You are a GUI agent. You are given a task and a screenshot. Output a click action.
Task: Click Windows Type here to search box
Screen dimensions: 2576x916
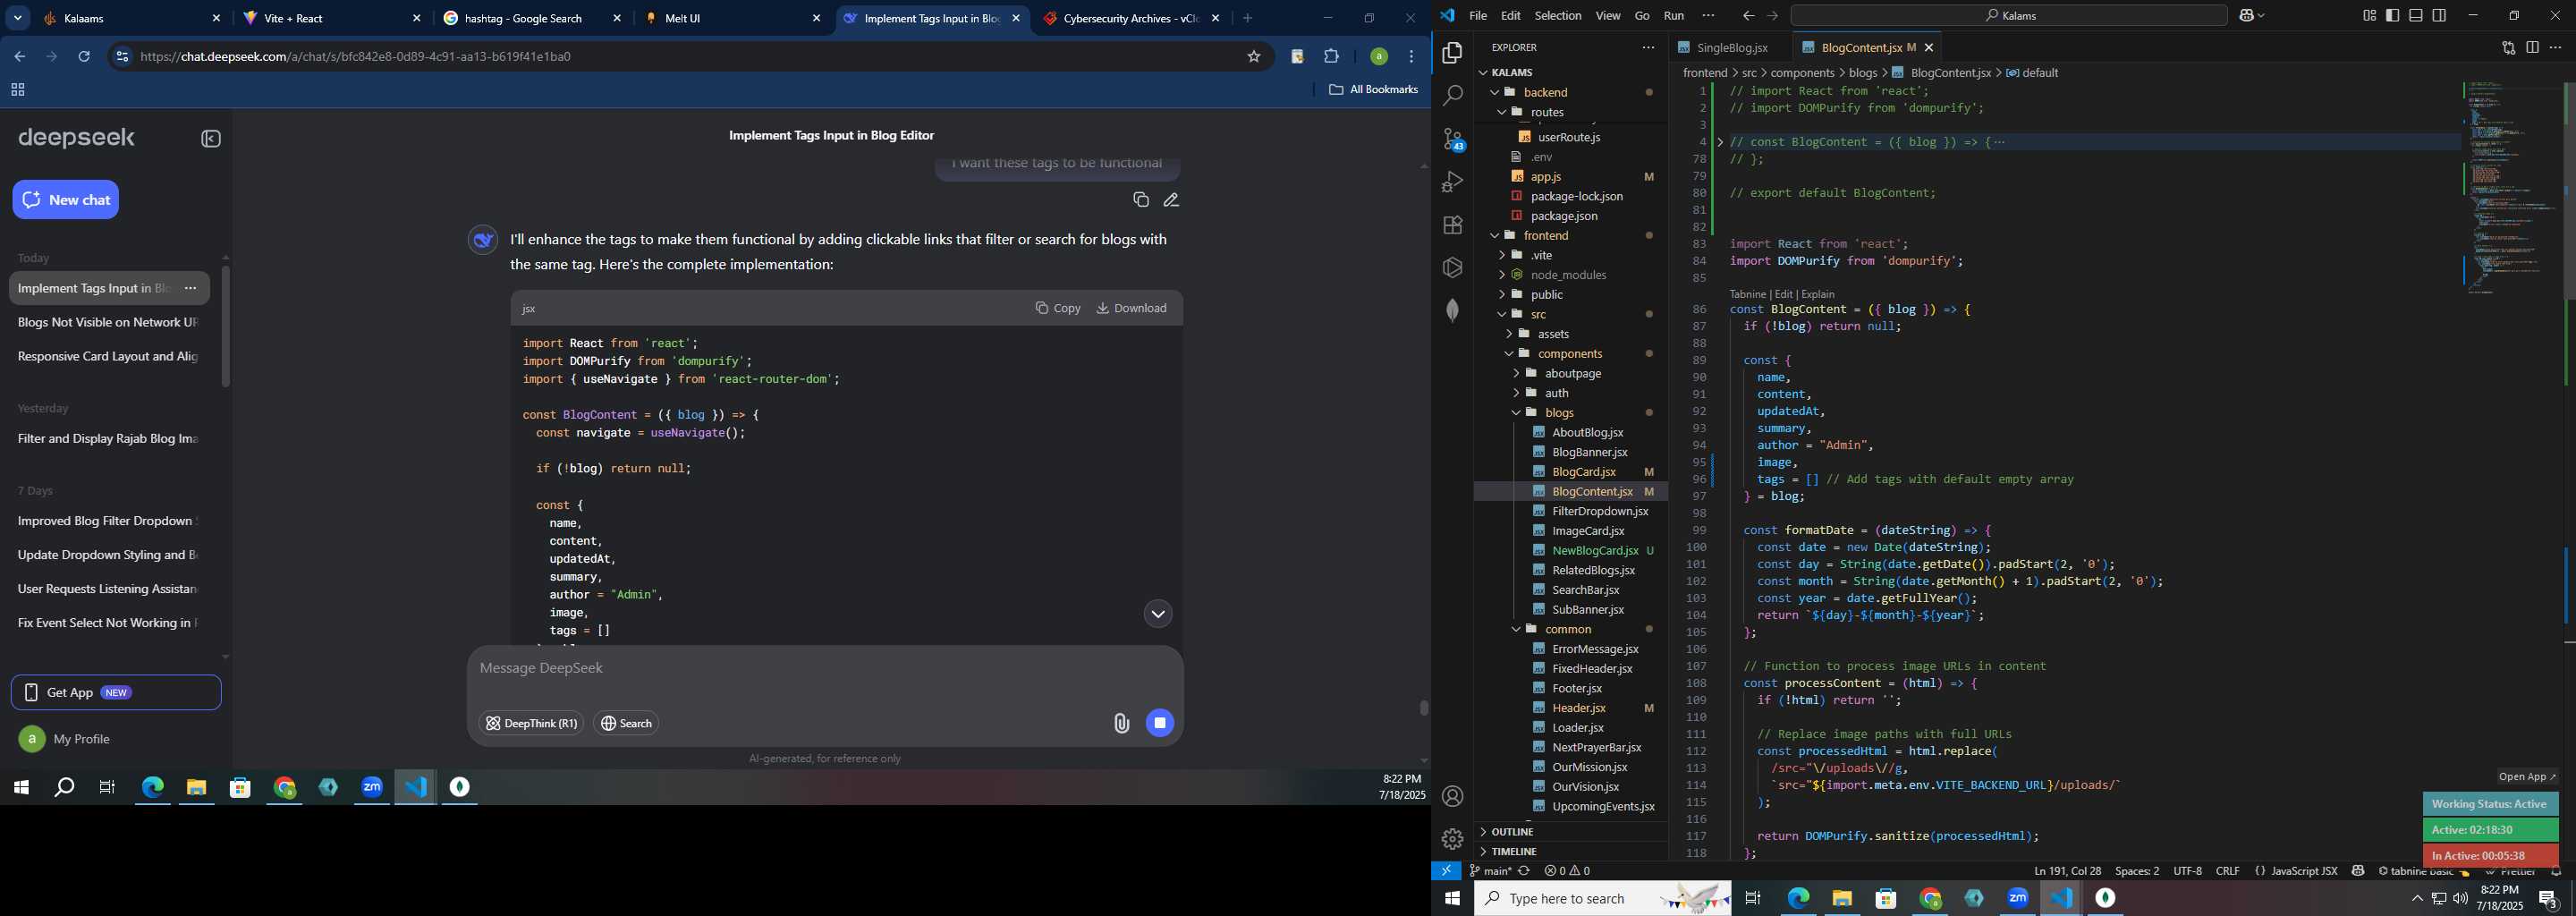coord(1602,898)
